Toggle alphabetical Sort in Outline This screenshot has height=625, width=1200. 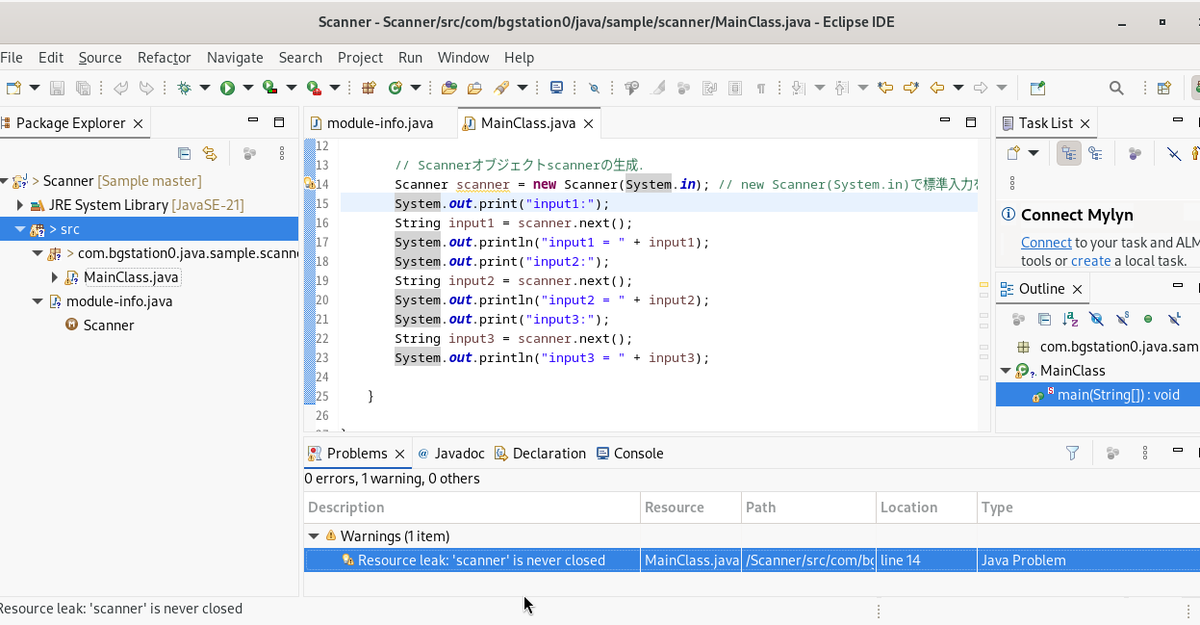1070,319
